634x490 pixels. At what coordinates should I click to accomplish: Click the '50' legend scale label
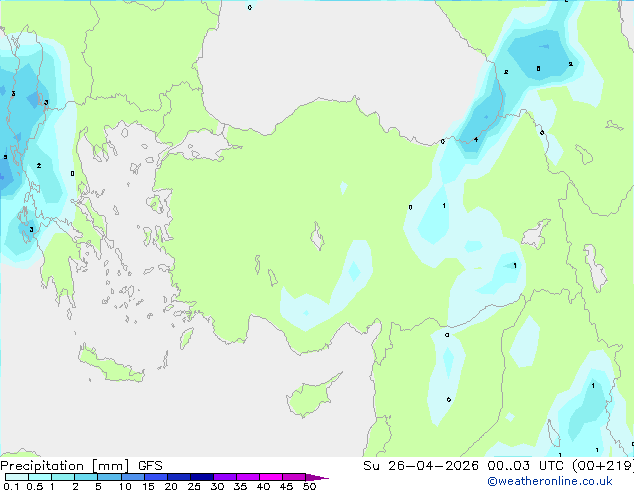pos(309,486)
